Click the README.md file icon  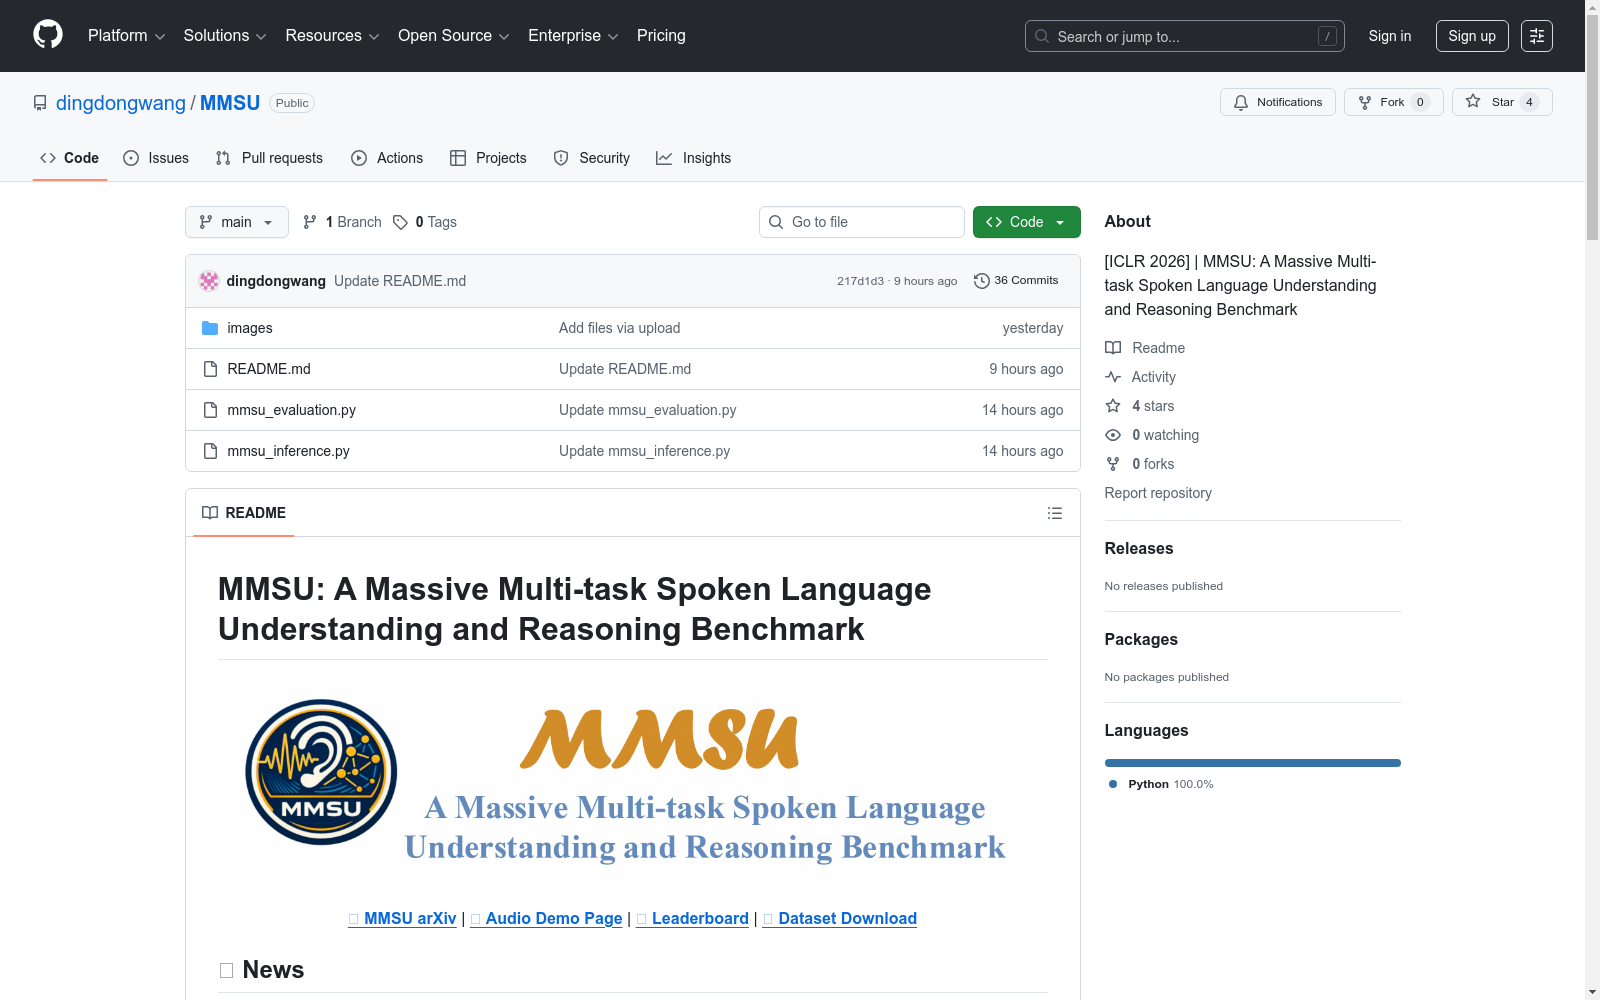(x=210, y=369)
